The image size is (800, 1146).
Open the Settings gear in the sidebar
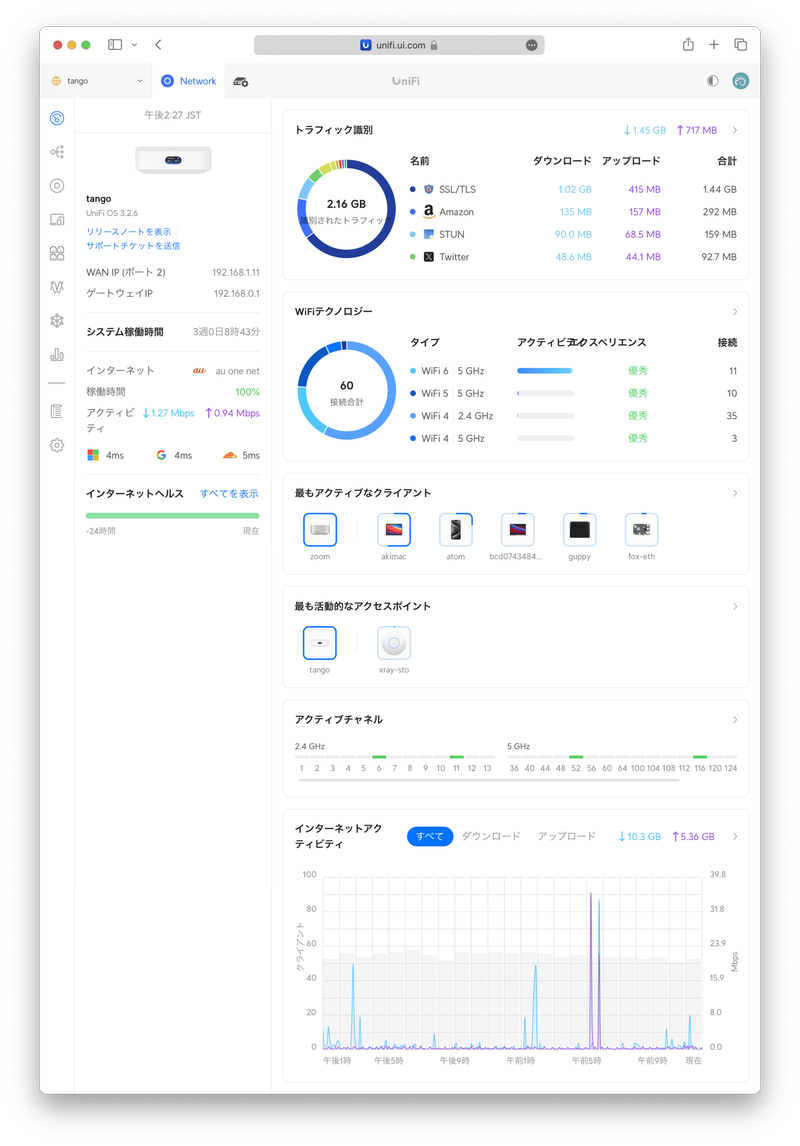click(x=57, y=445)
